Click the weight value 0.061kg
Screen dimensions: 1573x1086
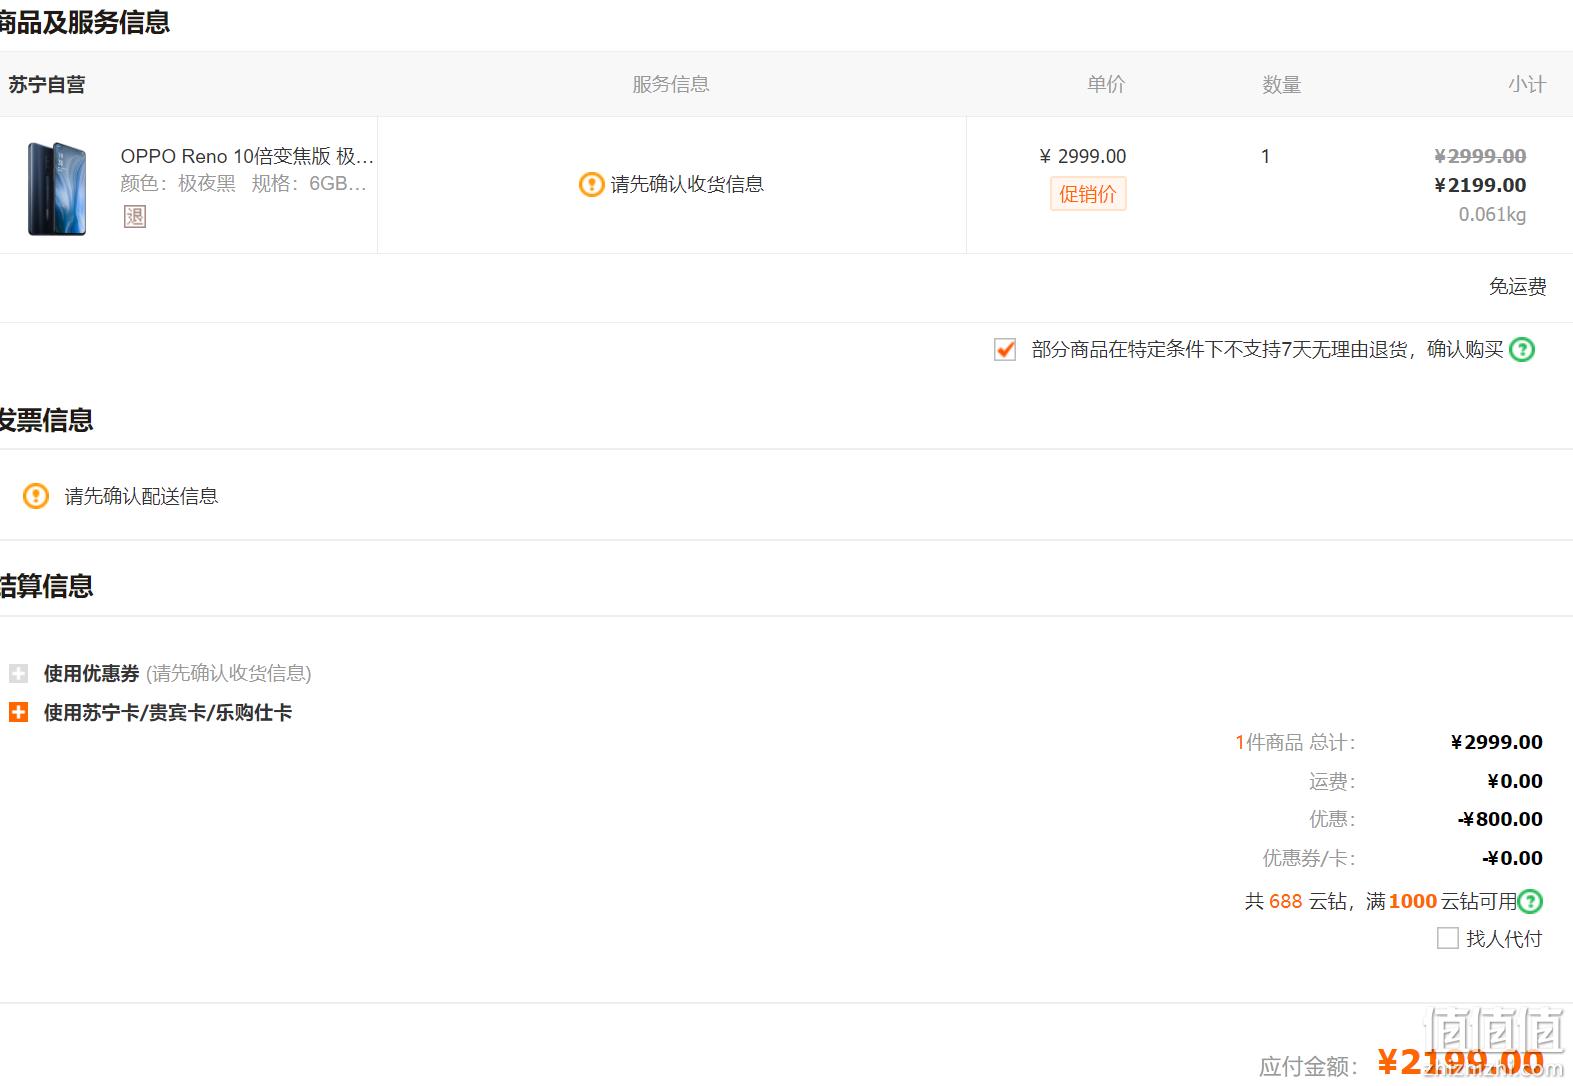pyautogui.click(x=1492, y=214)
